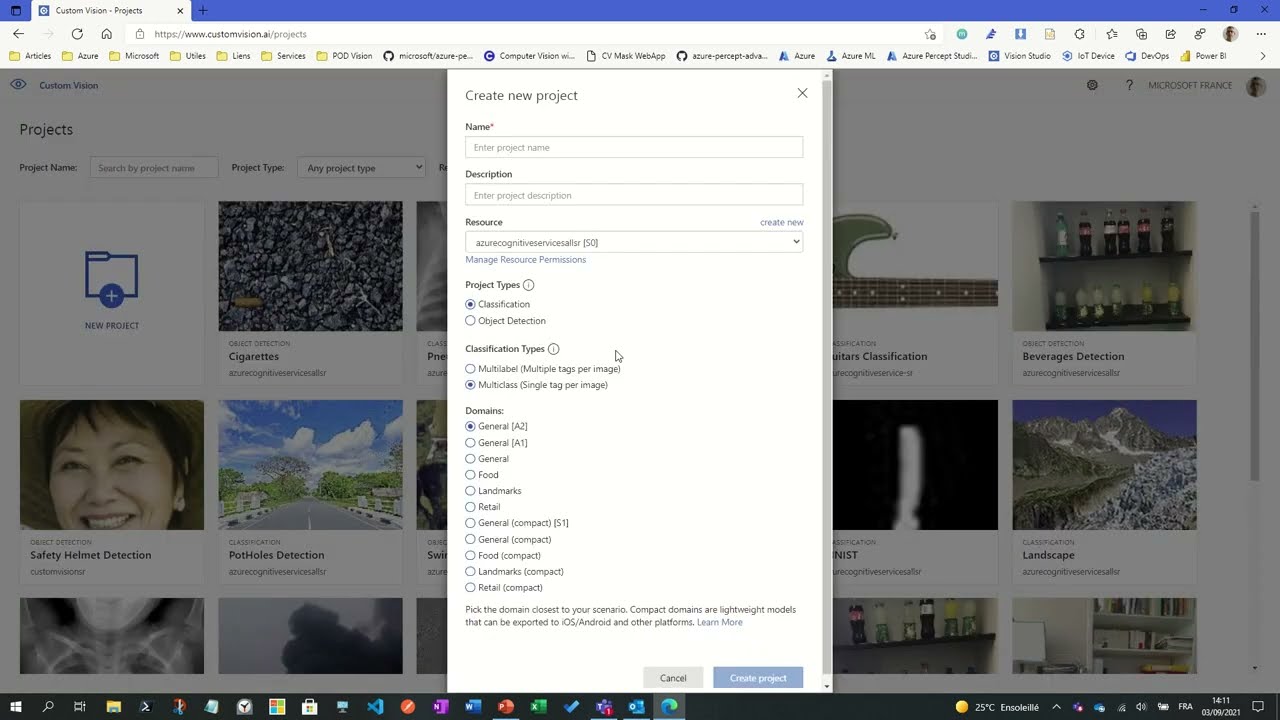Click the project Name input field
The height and width of the screenshot is (720, 1280).
(634, 147)
